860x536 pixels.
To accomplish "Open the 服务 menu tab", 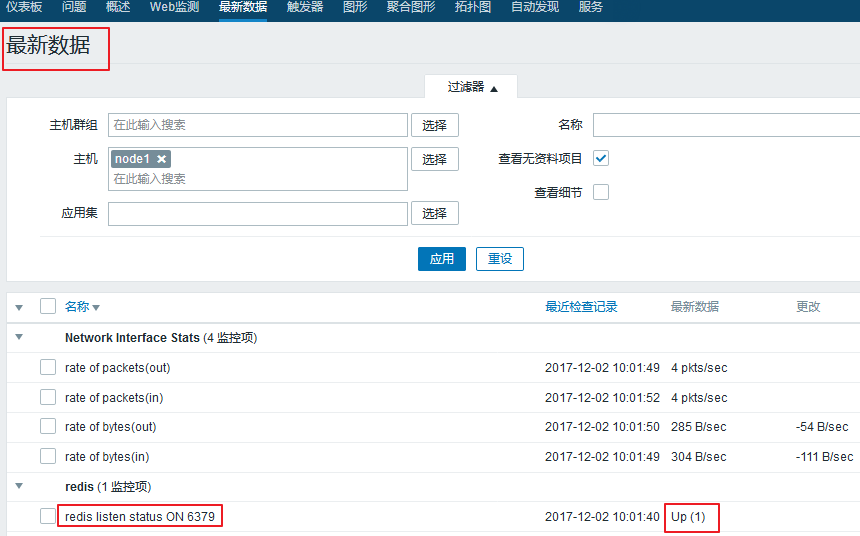I will pyautogui.click(x=591, y=7).
